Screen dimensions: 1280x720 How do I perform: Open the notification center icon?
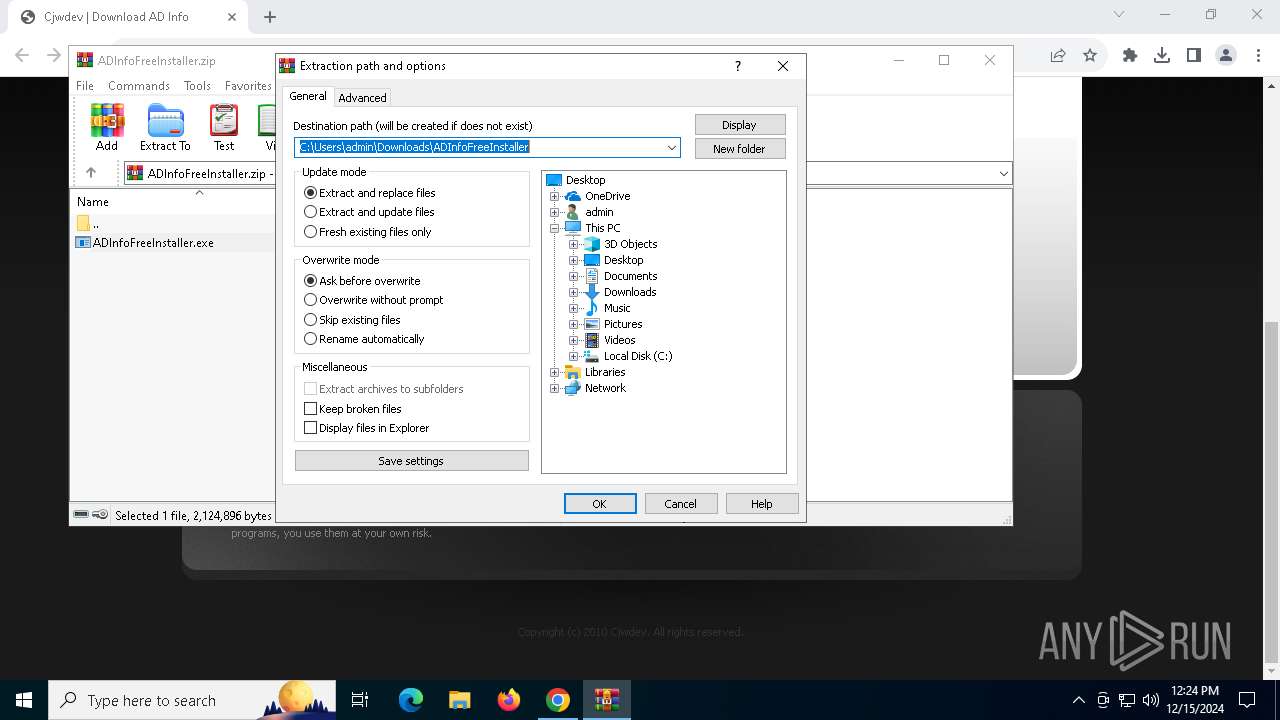(x=1247, y=700)
